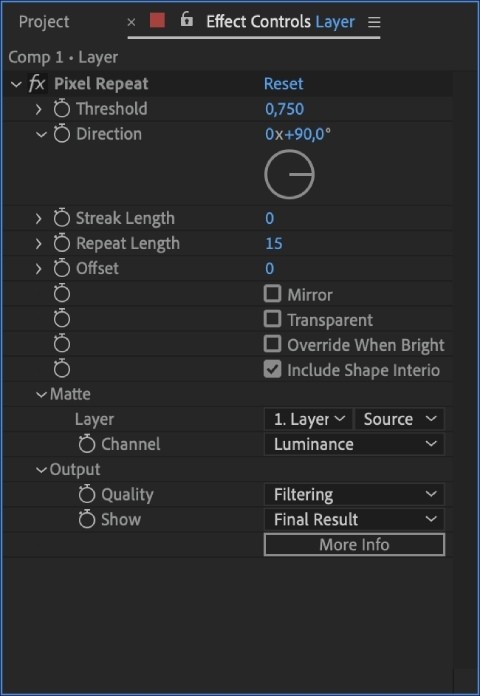Enable the Repeat Length stopwatch
The image size is (480, 696).
coord(62,243)
